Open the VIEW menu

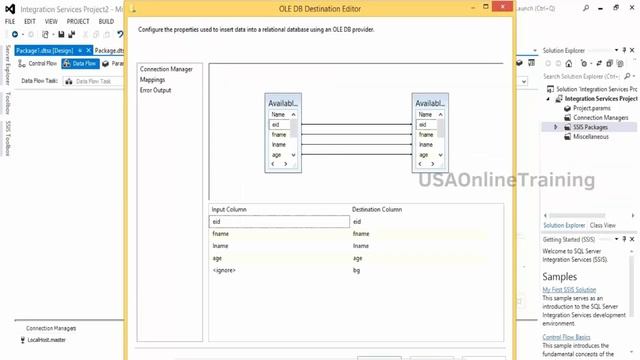pos(51,21)
